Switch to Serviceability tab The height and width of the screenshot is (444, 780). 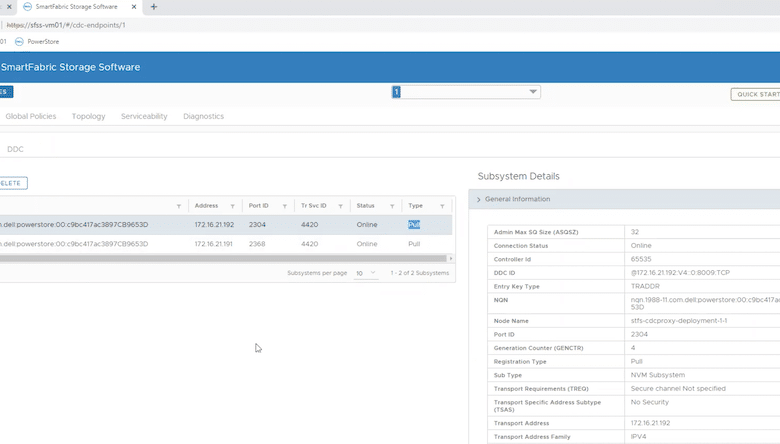(144, 116)
